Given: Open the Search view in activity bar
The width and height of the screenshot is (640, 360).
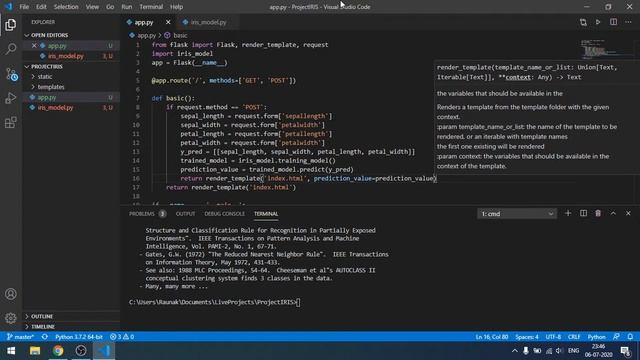Looking at the screenshot, I should pos(11,49).
